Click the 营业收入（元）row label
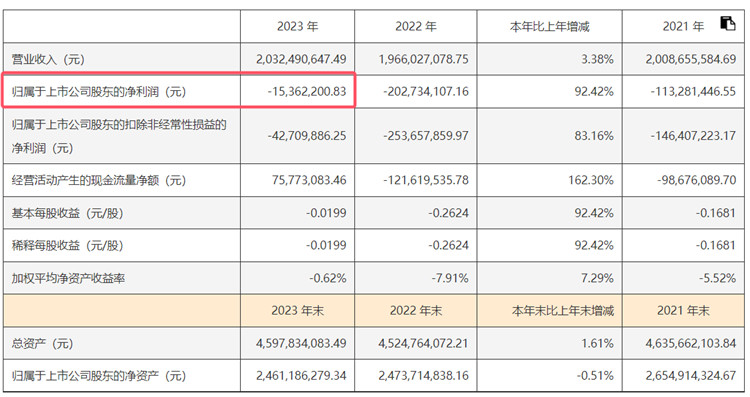 point(48,59)
